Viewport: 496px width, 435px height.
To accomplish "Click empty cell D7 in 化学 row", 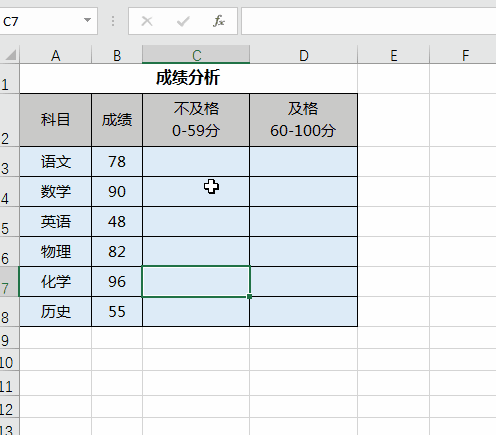I will tap(303, 282).
